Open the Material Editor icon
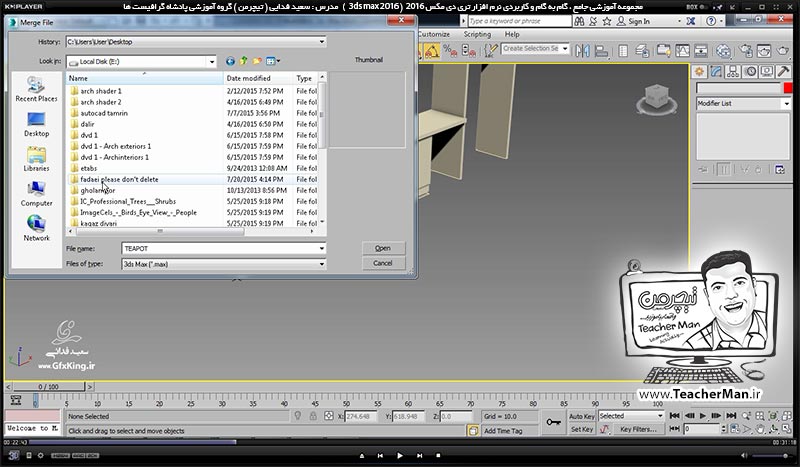This screenshot has width=800, height=467. (x=723, y=51)
